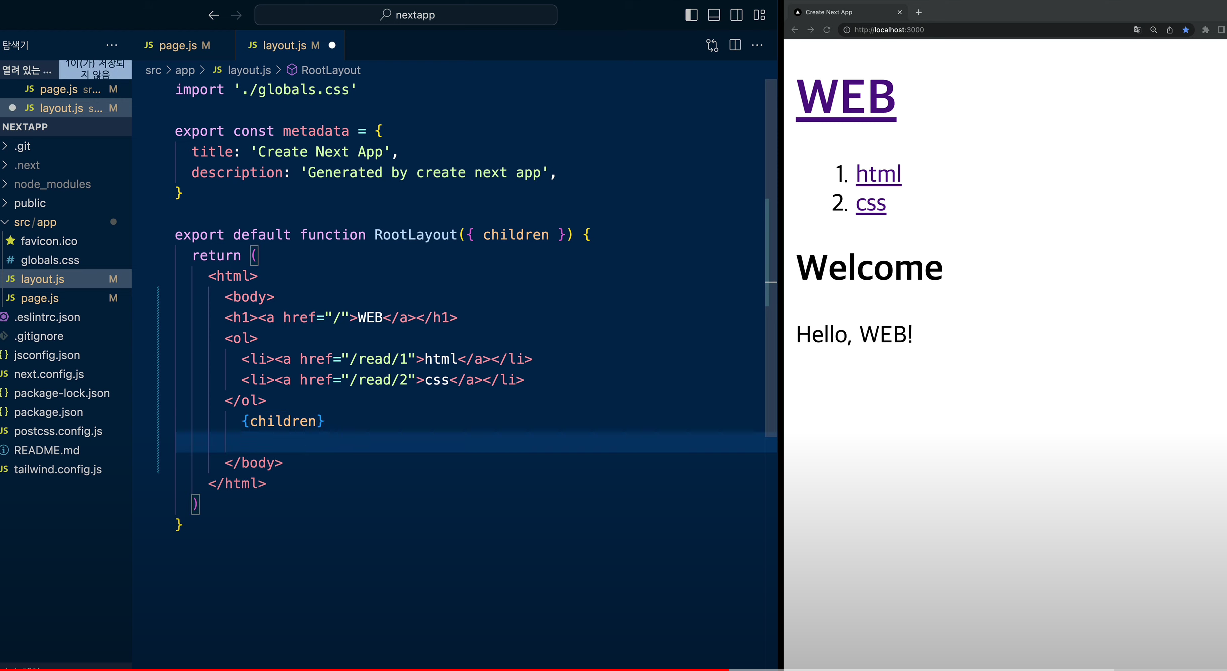
Task: Open the editor's more actions ellipsis
Action: (x=759, y=45)
